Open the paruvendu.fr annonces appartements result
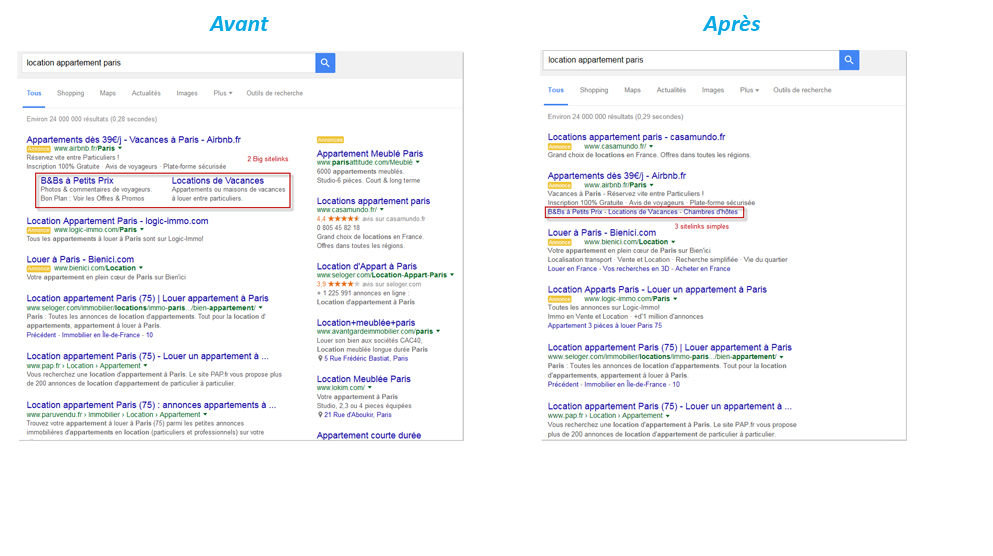 tap(151, 405)
